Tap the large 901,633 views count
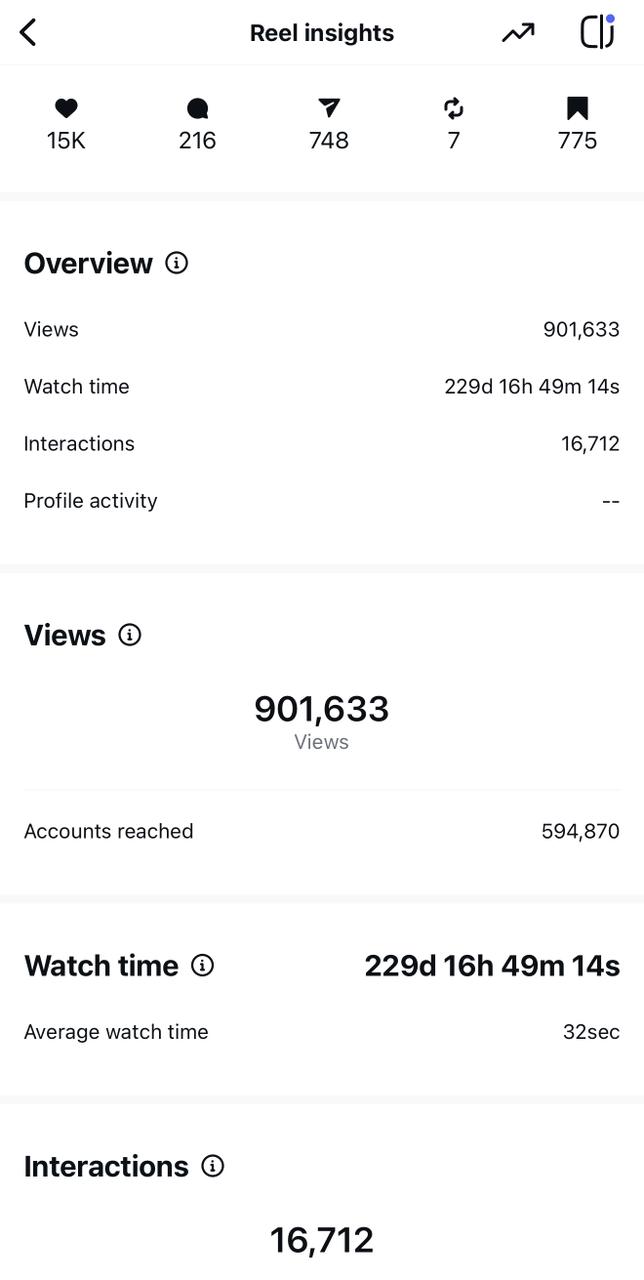 [x=322, y=709]
